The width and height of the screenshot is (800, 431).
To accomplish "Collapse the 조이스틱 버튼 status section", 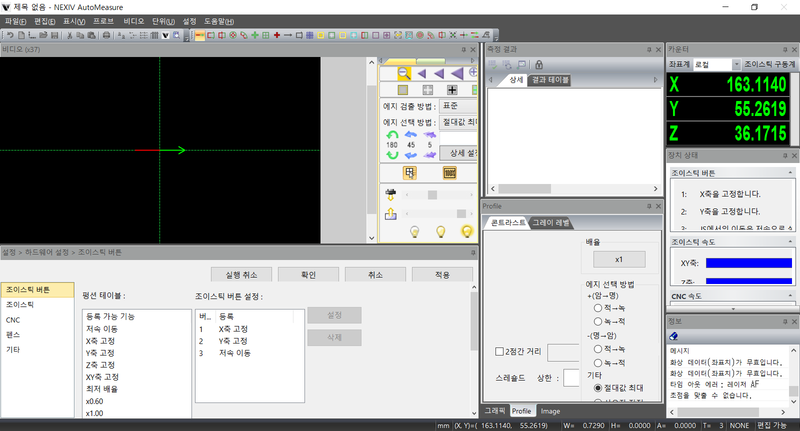I will tap(791, 173).
